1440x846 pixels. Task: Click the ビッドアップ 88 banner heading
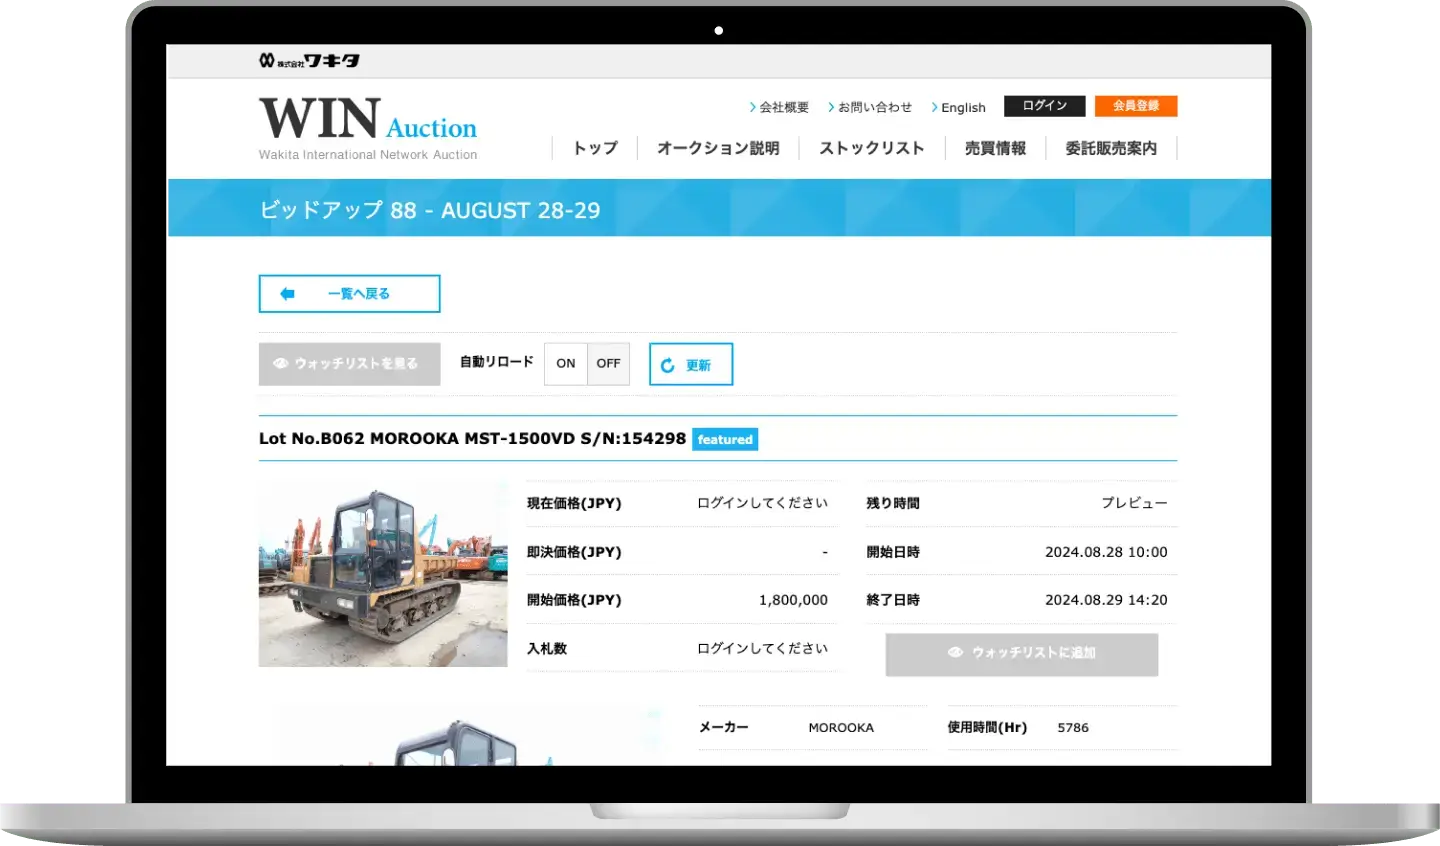tap(430, 210)
